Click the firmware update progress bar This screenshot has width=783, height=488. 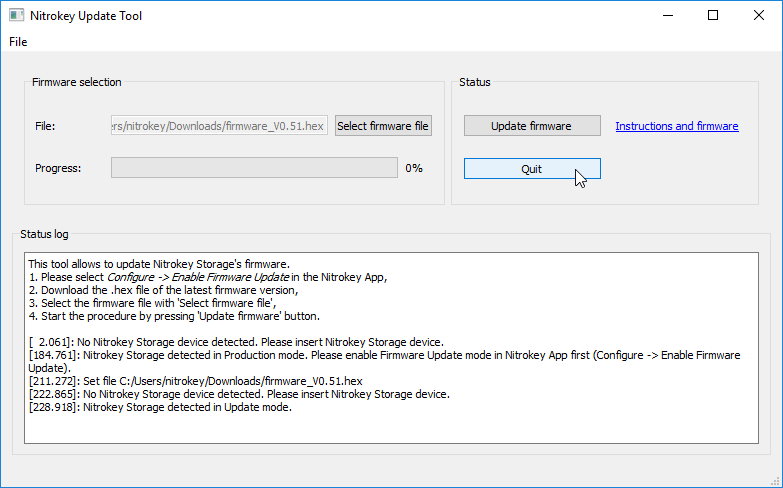(x=254, y=168)
